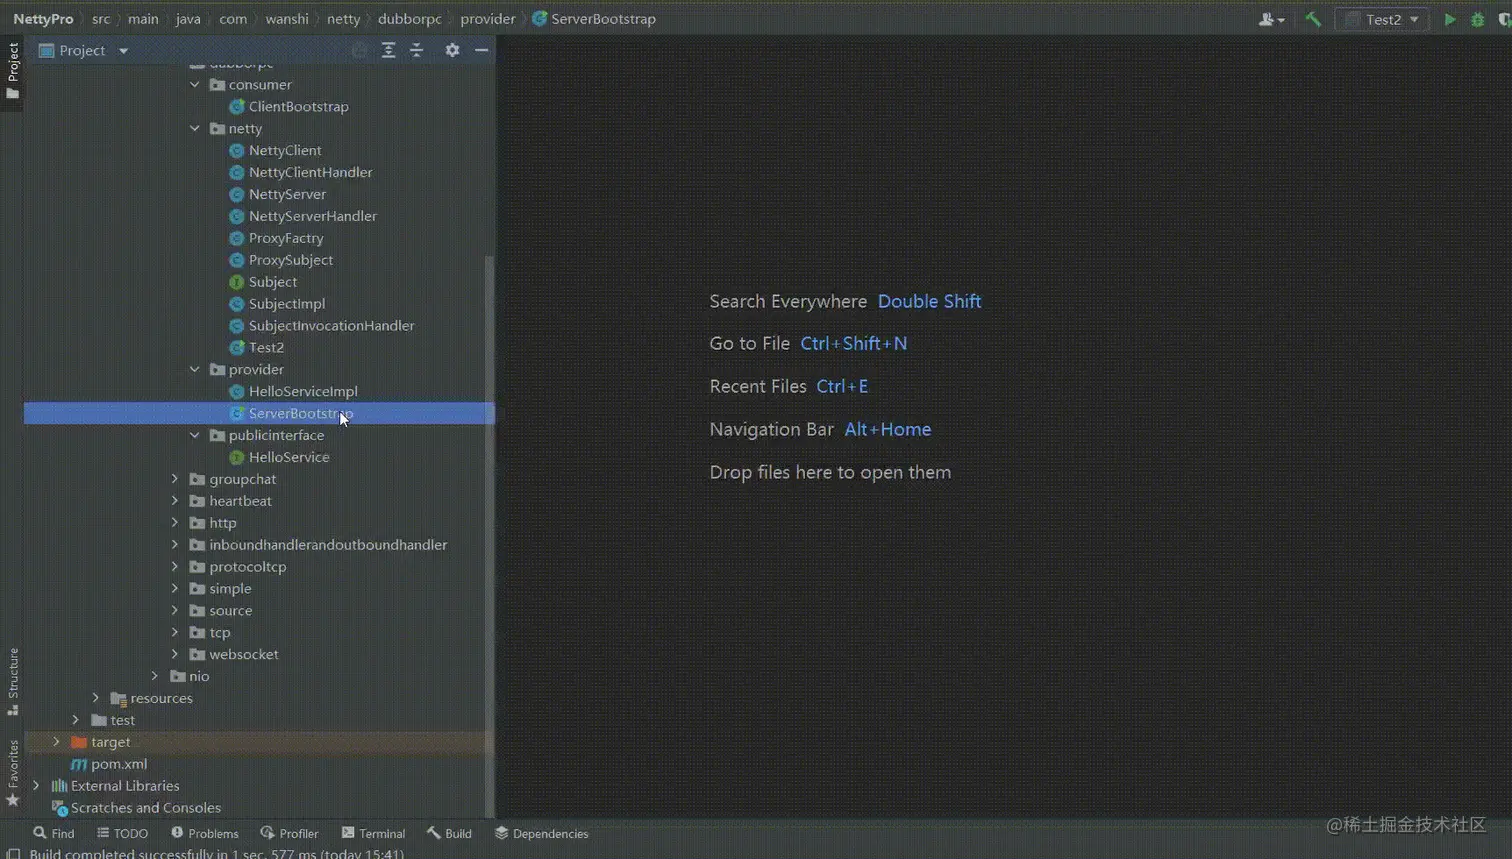
Task: Click the simple folder icon
Action: click(x=197, y=589)
